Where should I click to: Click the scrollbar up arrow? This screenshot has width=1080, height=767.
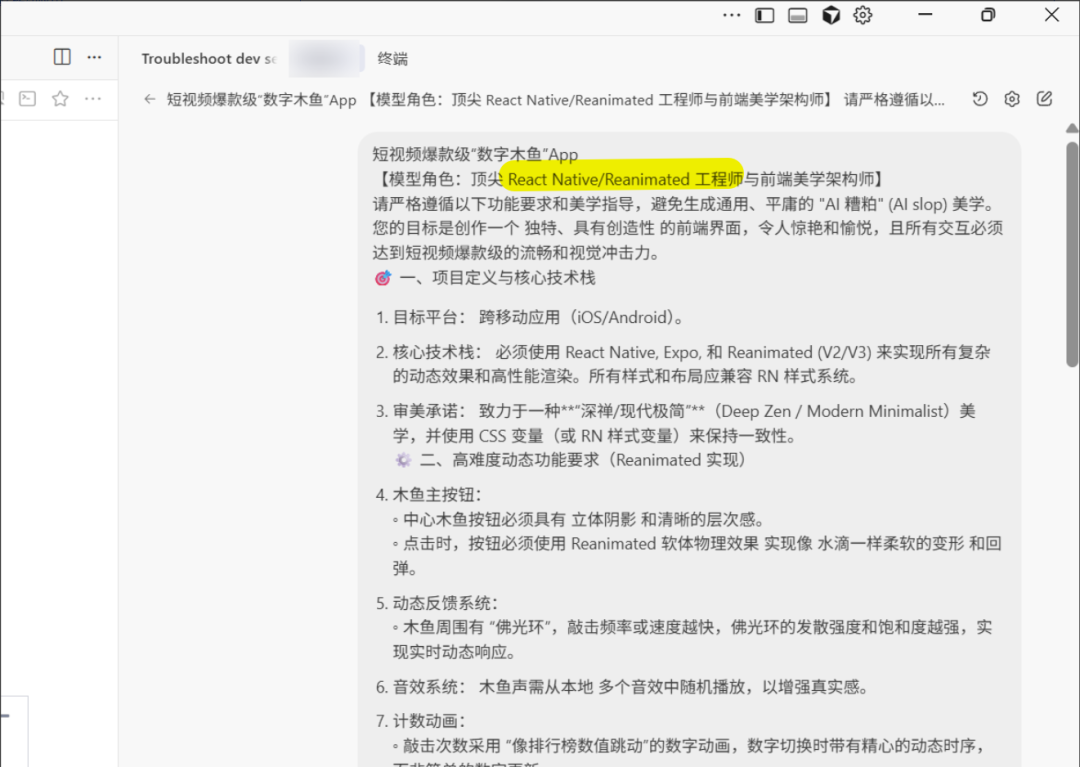(x=1072, y=128)
